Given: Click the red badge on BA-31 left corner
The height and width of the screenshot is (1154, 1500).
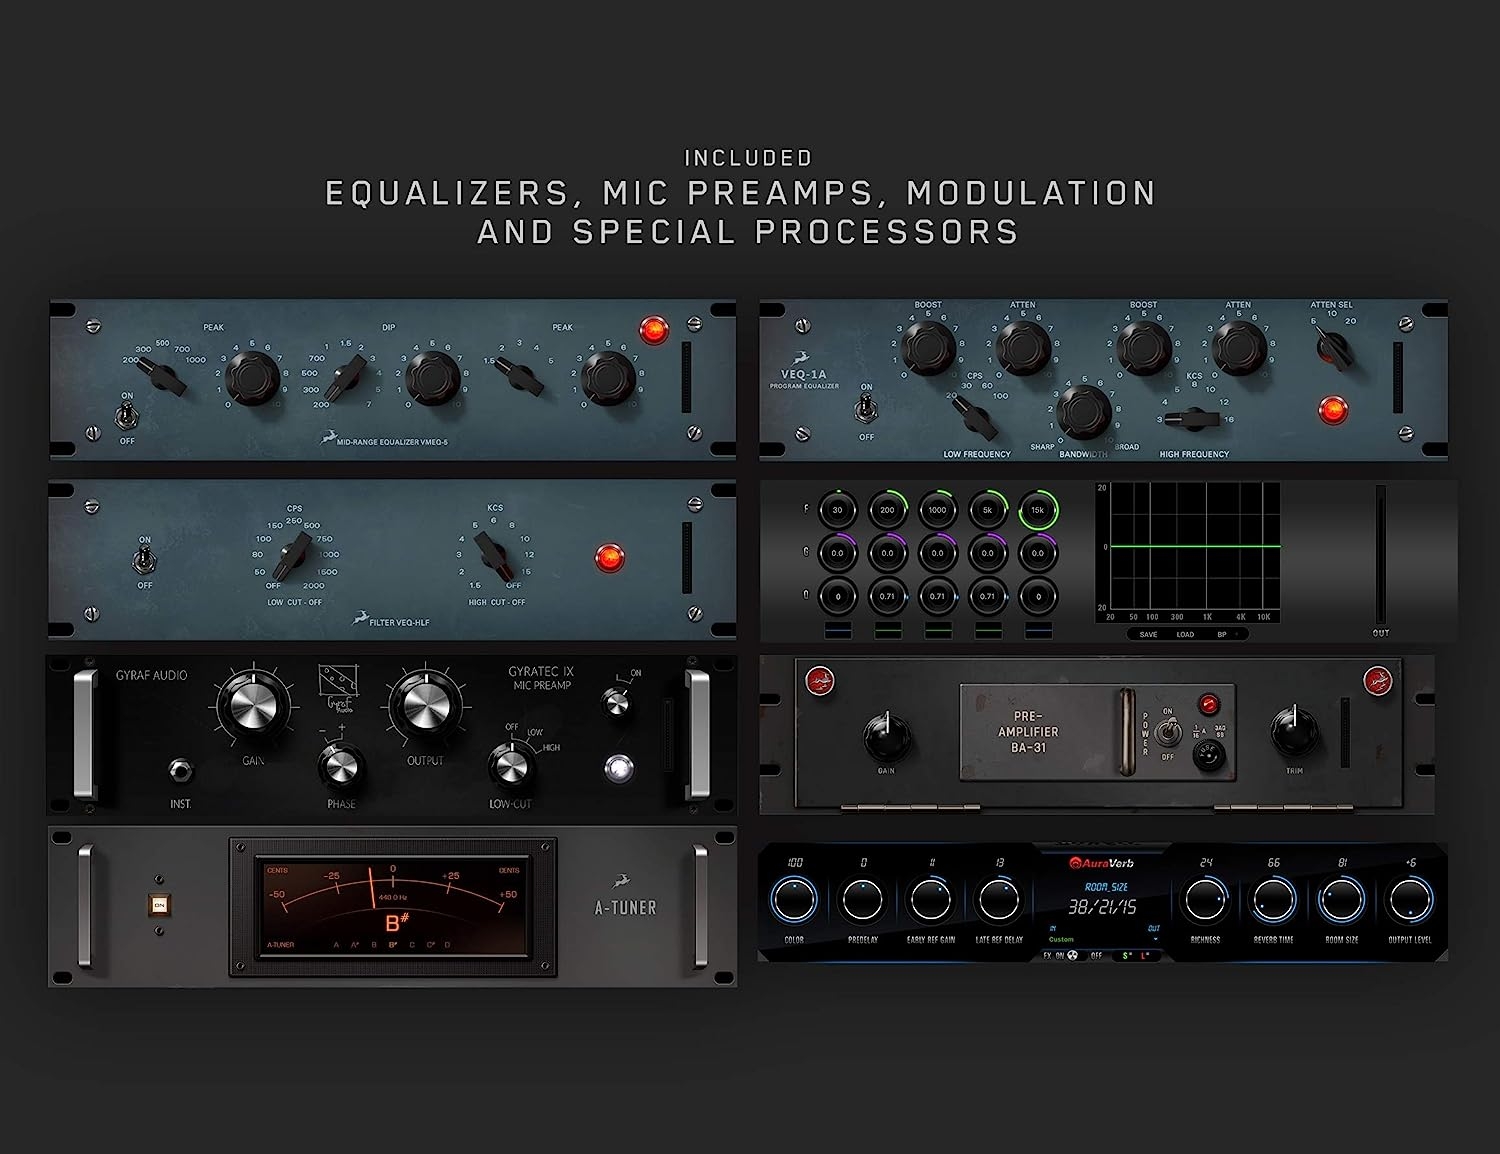Looking at the screenshot, I should (822, 683).
